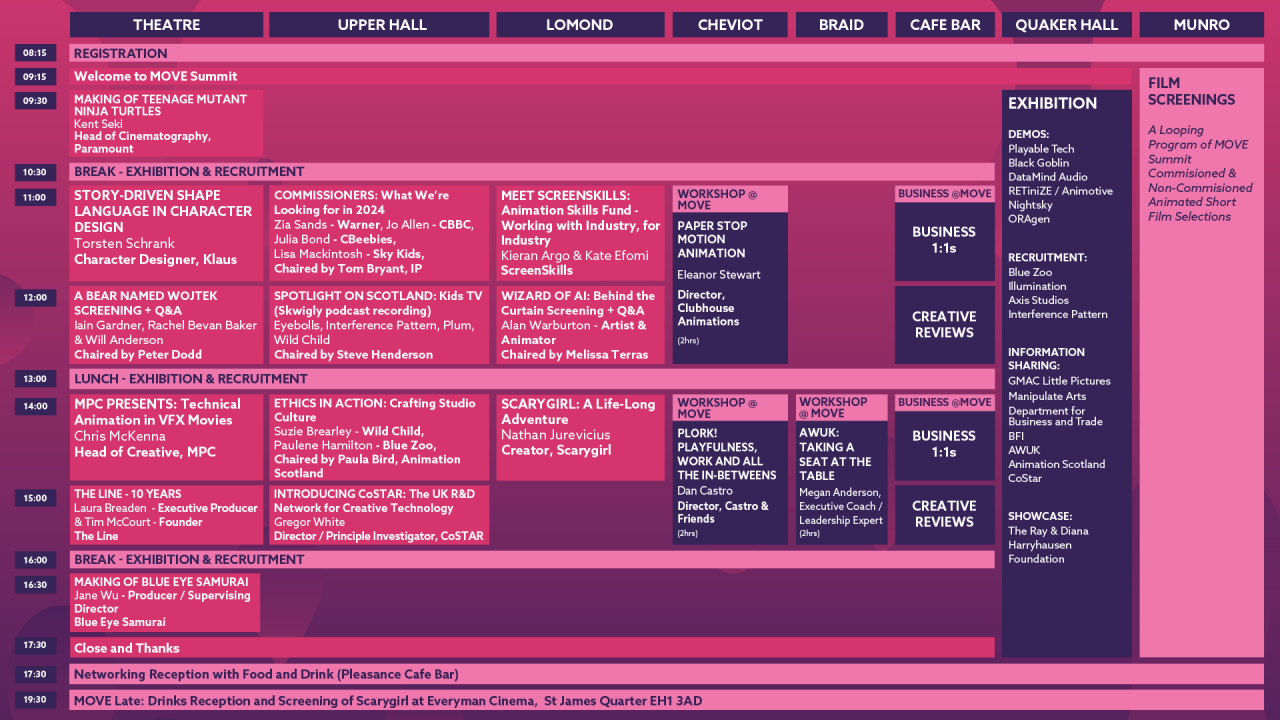Select the LOMOND column header
This screenshot has height=720, width=1280.
(x=580, y=25)
